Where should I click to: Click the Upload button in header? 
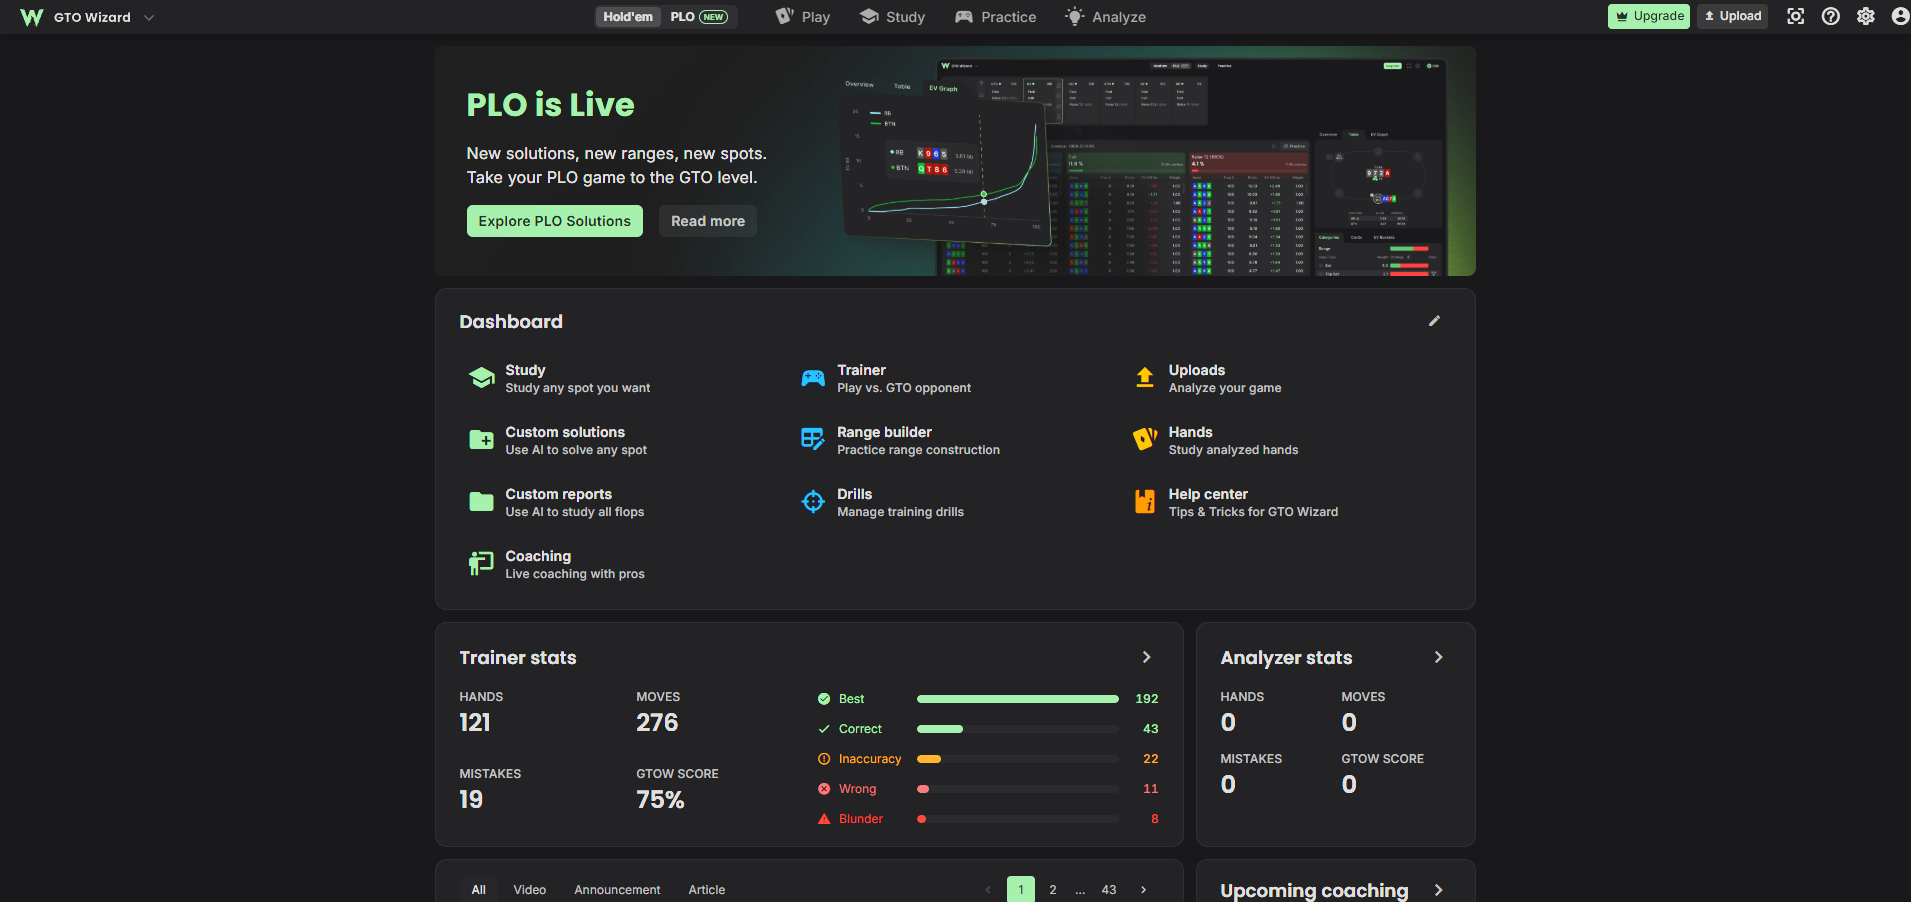(x=1732, y=16)
